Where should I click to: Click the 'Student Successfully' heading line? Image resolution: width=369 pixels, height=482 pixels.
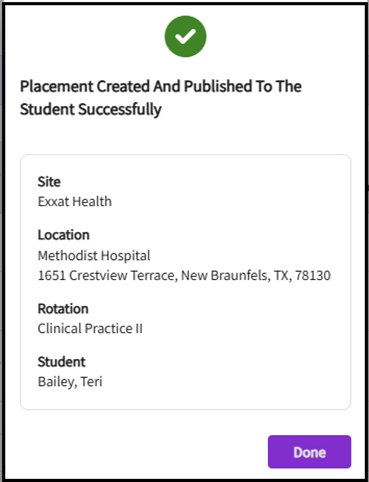click(91, 110)
